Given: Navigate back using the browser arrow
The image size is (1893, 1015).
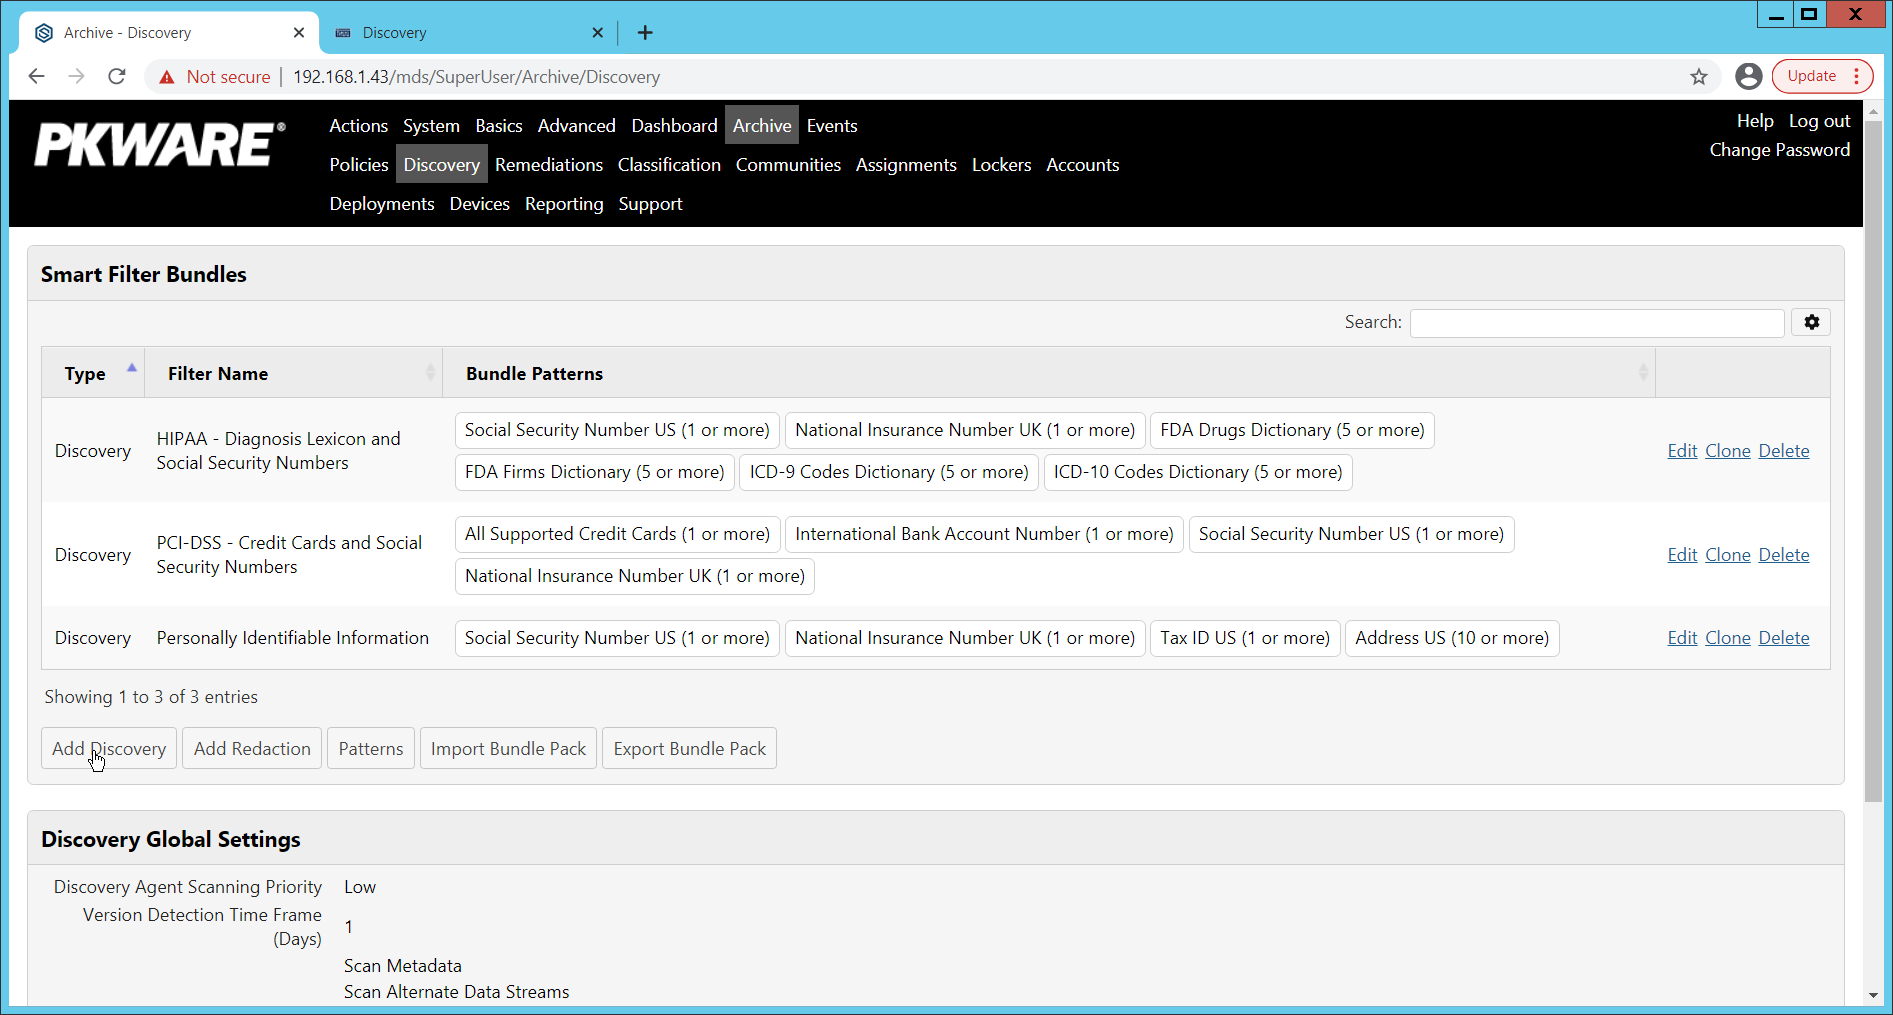Looking at the screenshot, I should coord(37,76).
